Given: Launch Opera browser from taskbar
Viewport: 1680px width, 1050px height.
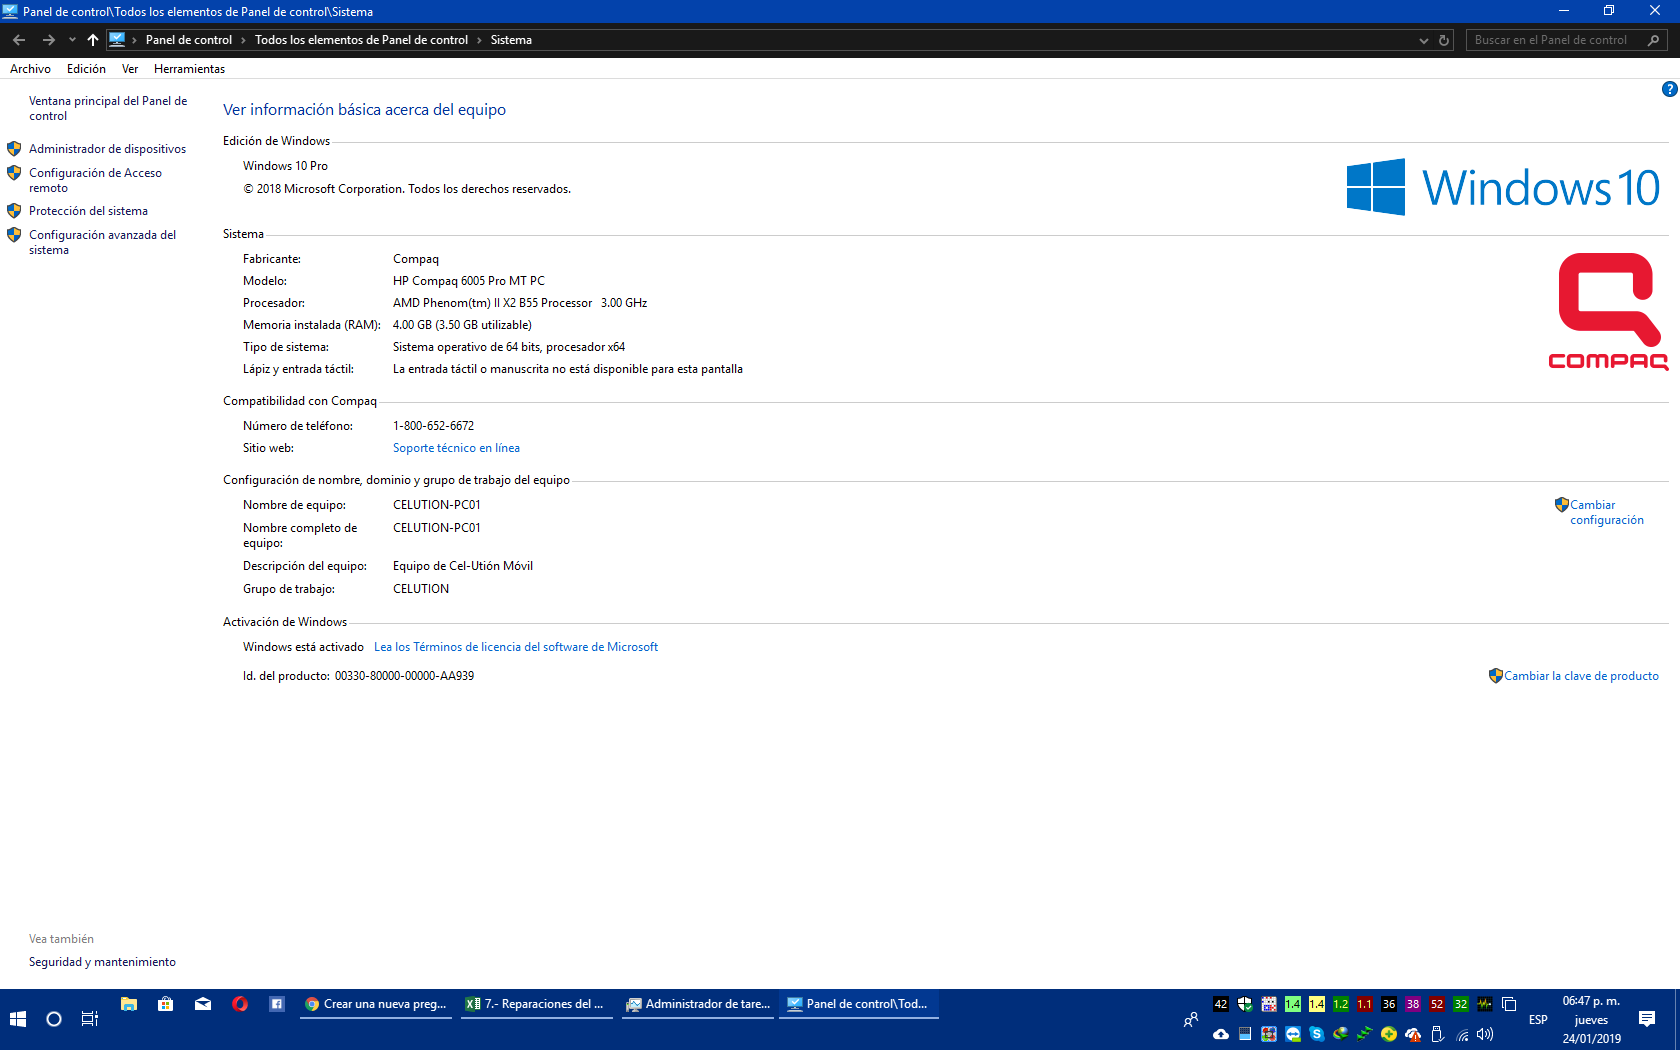Looking at the screenshot, I should pyautogui.click(x=240, y=1004).
